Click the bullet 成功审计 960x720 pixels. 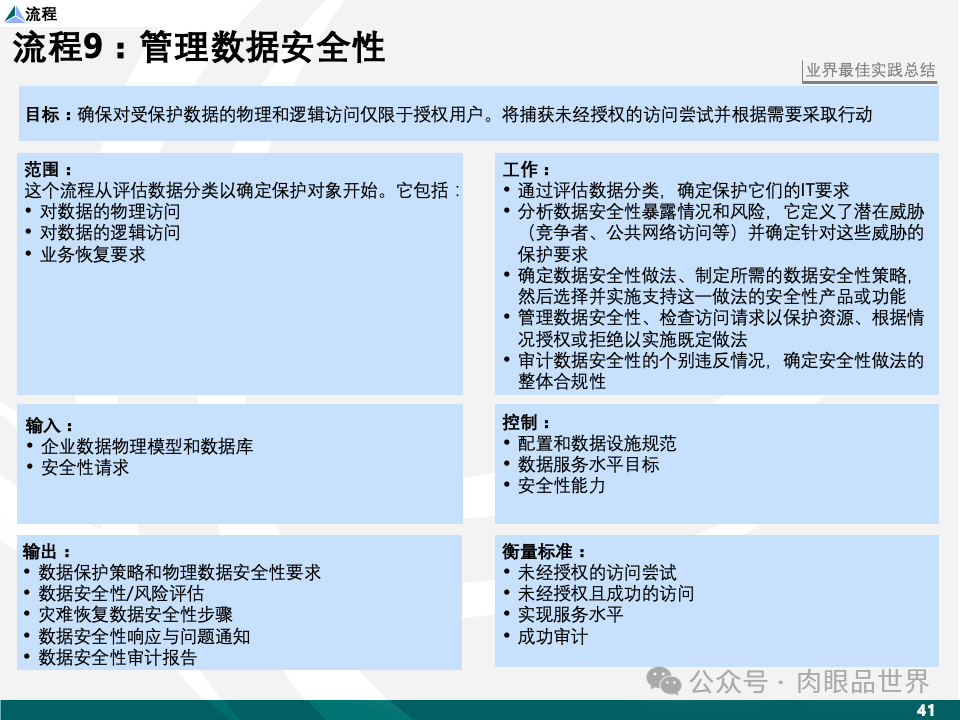(553, 637)
